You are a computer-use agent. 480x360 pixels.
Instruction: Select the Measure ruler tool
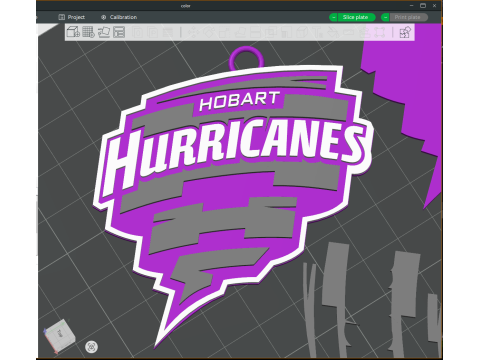point(348,32)
